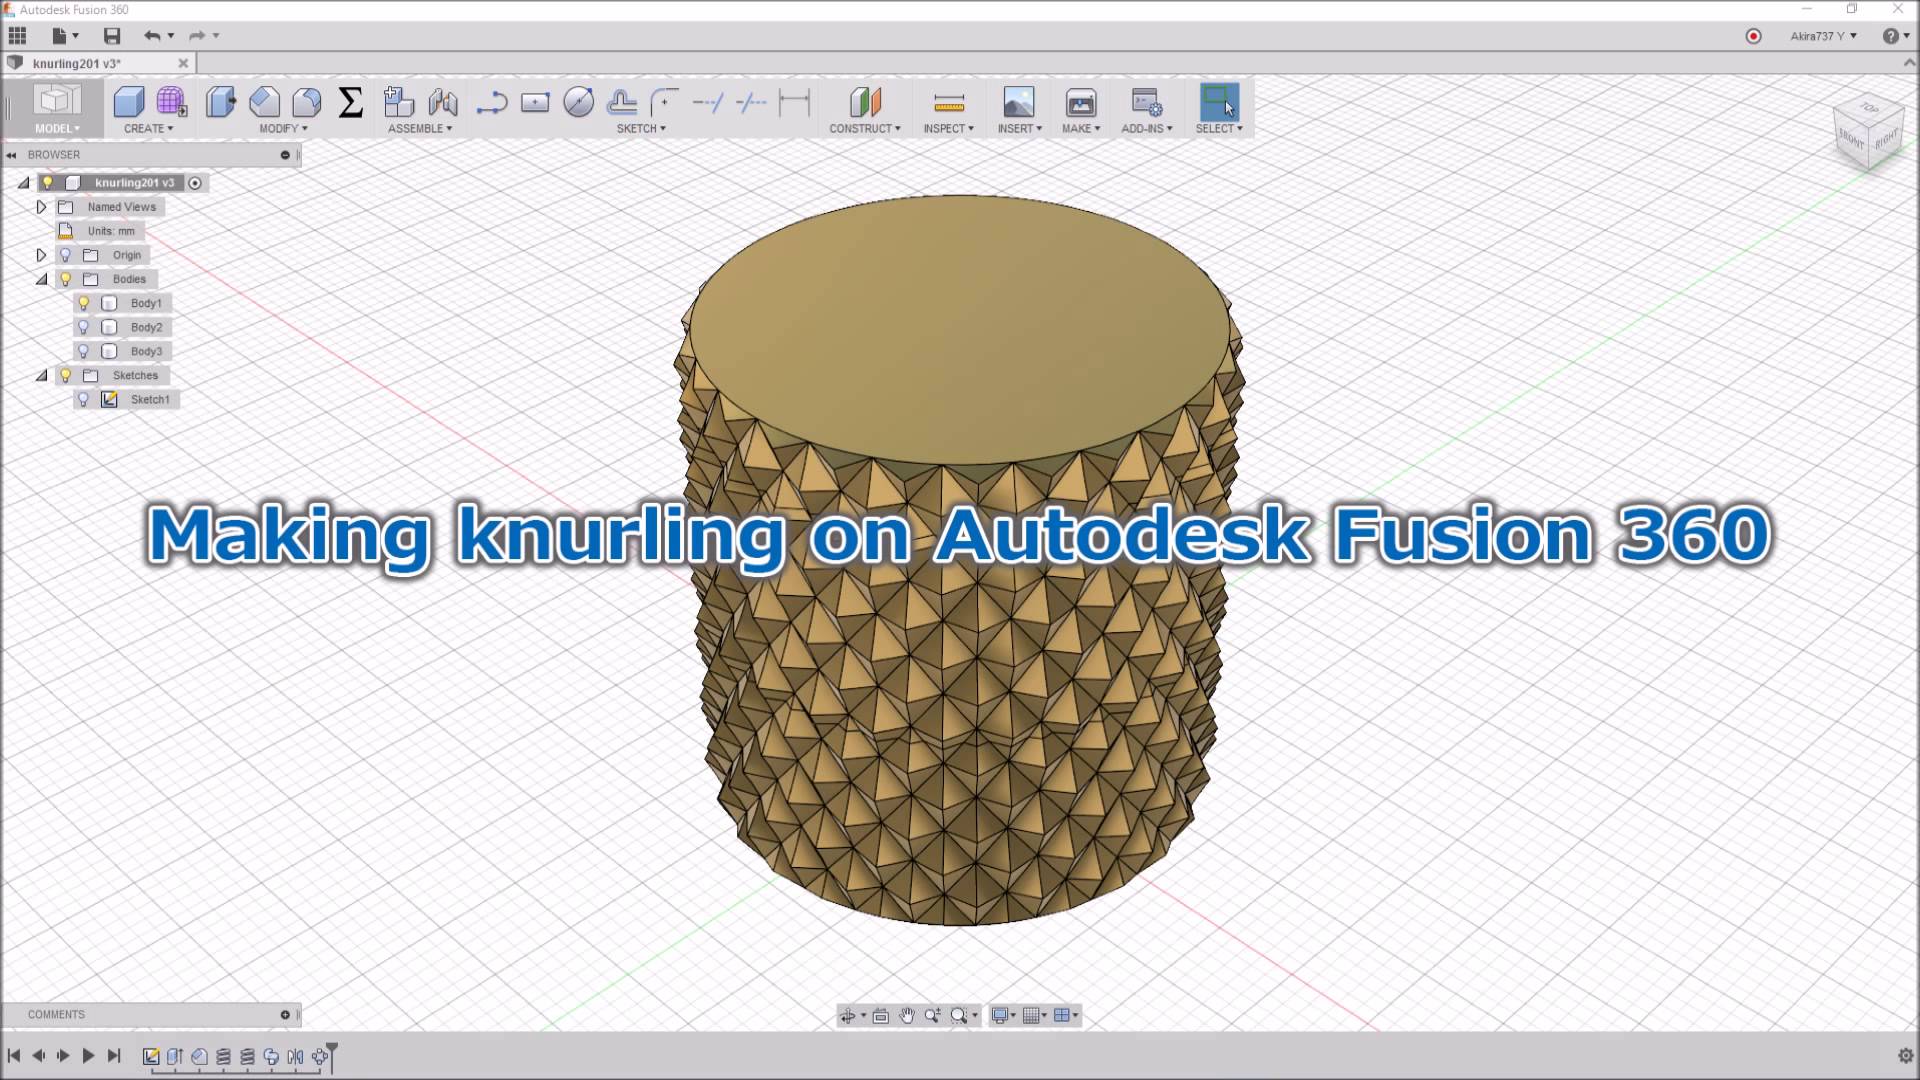Toggle visibility of Body3
This screenshot has width=1920, height=1080.
pyautogui.click(x=84, y=351)
